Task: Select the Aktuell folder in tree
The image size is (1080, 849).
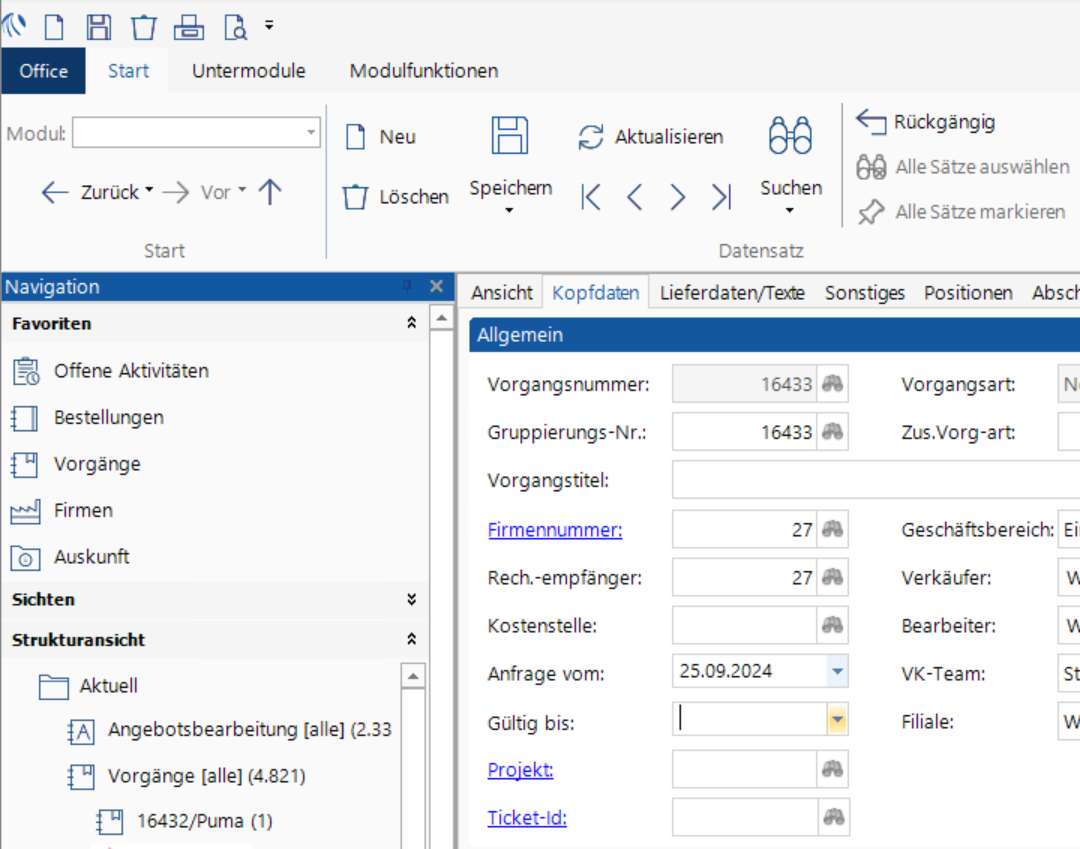Action: tap(88, 686)
